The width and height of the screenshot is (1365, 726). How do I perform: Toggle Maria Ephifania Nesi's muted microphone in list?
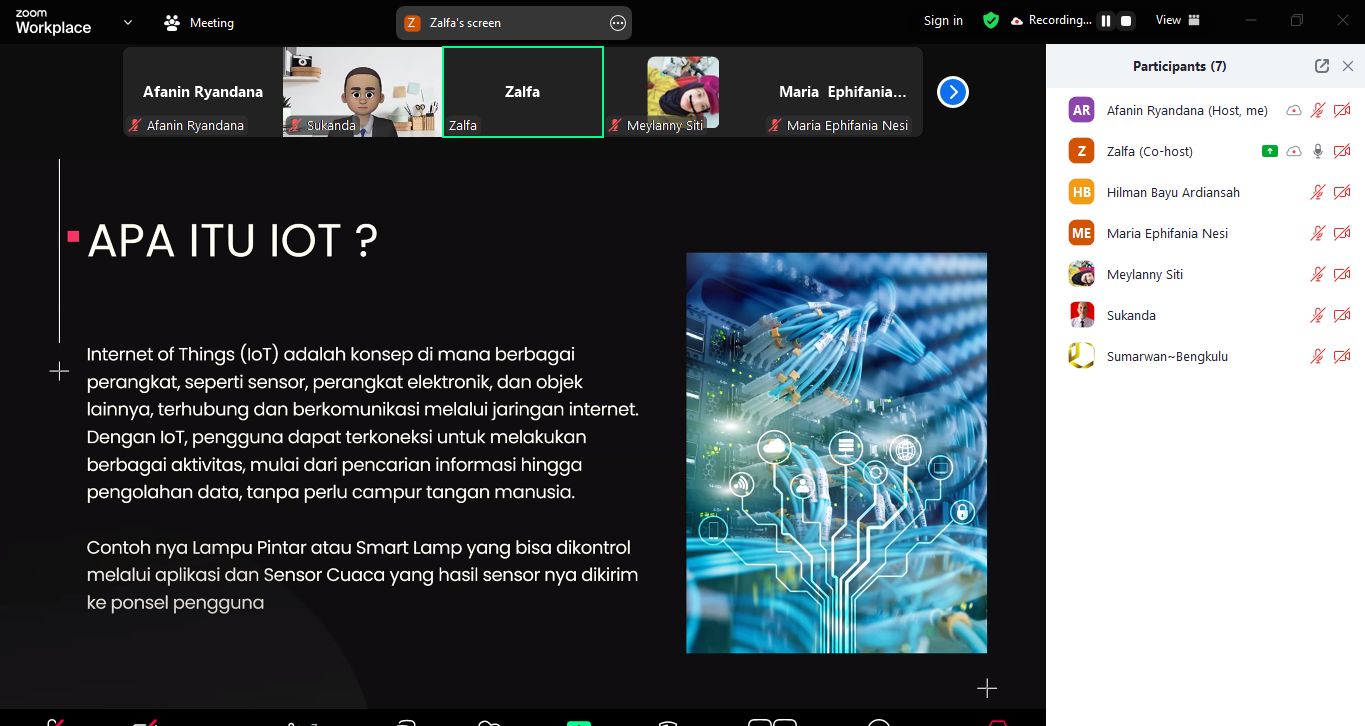tap(1318, 233)
